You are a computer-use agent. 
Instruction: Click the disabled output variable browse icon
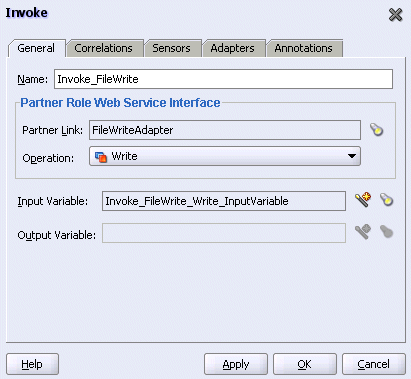click(387, 232)
